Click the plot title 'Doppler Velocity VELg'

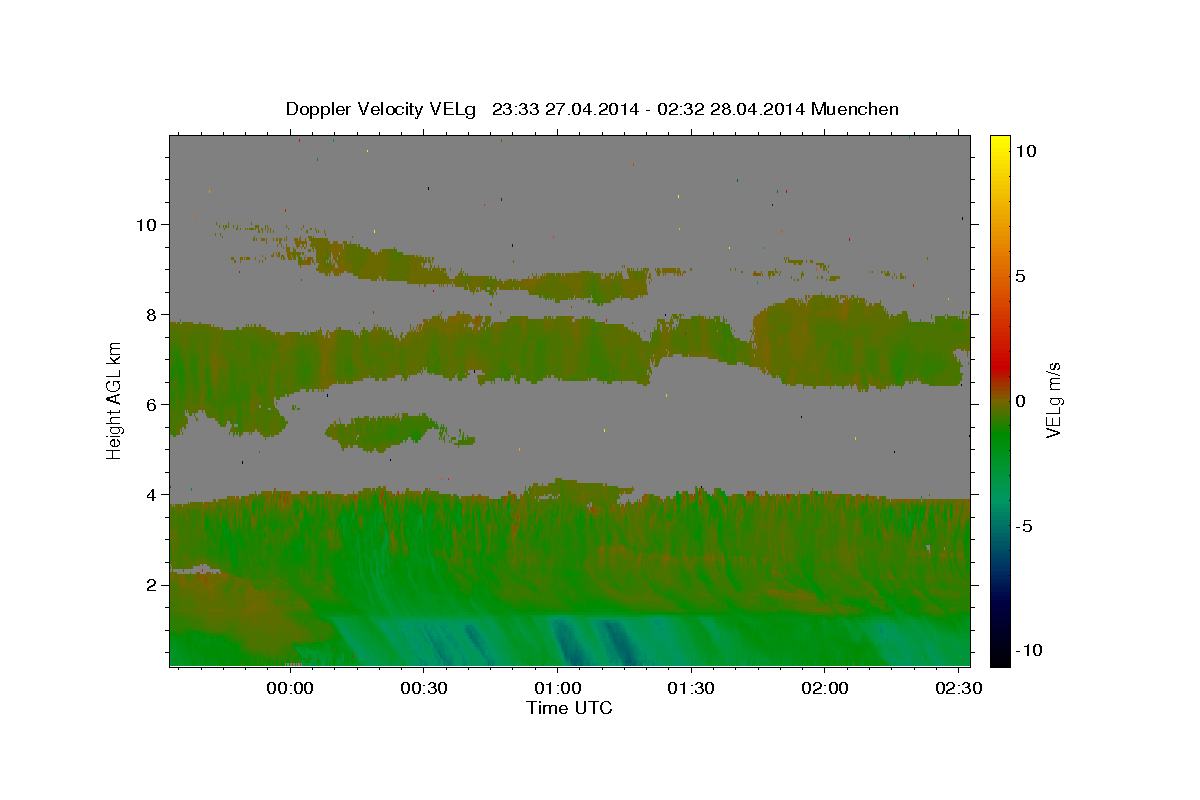tap(383, 109)
